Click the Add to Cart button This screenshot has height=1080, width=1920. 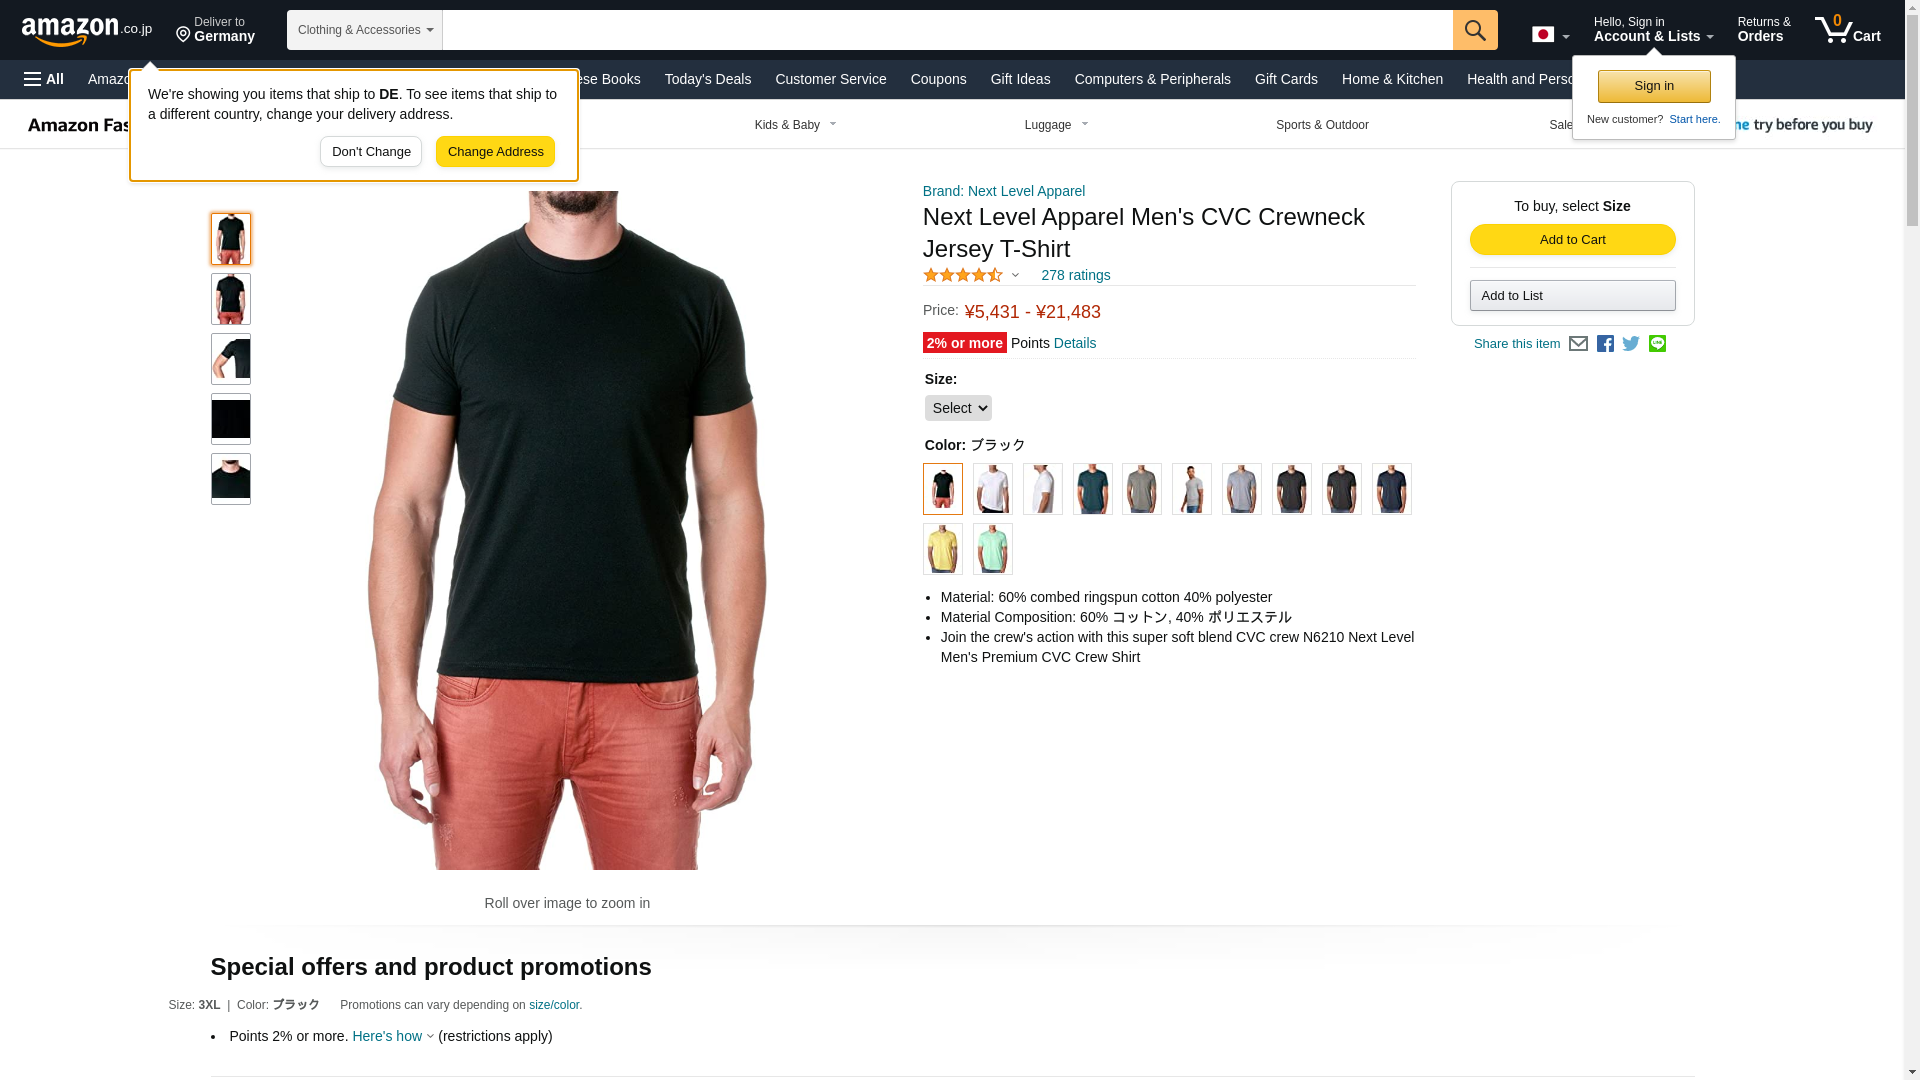1572,240
